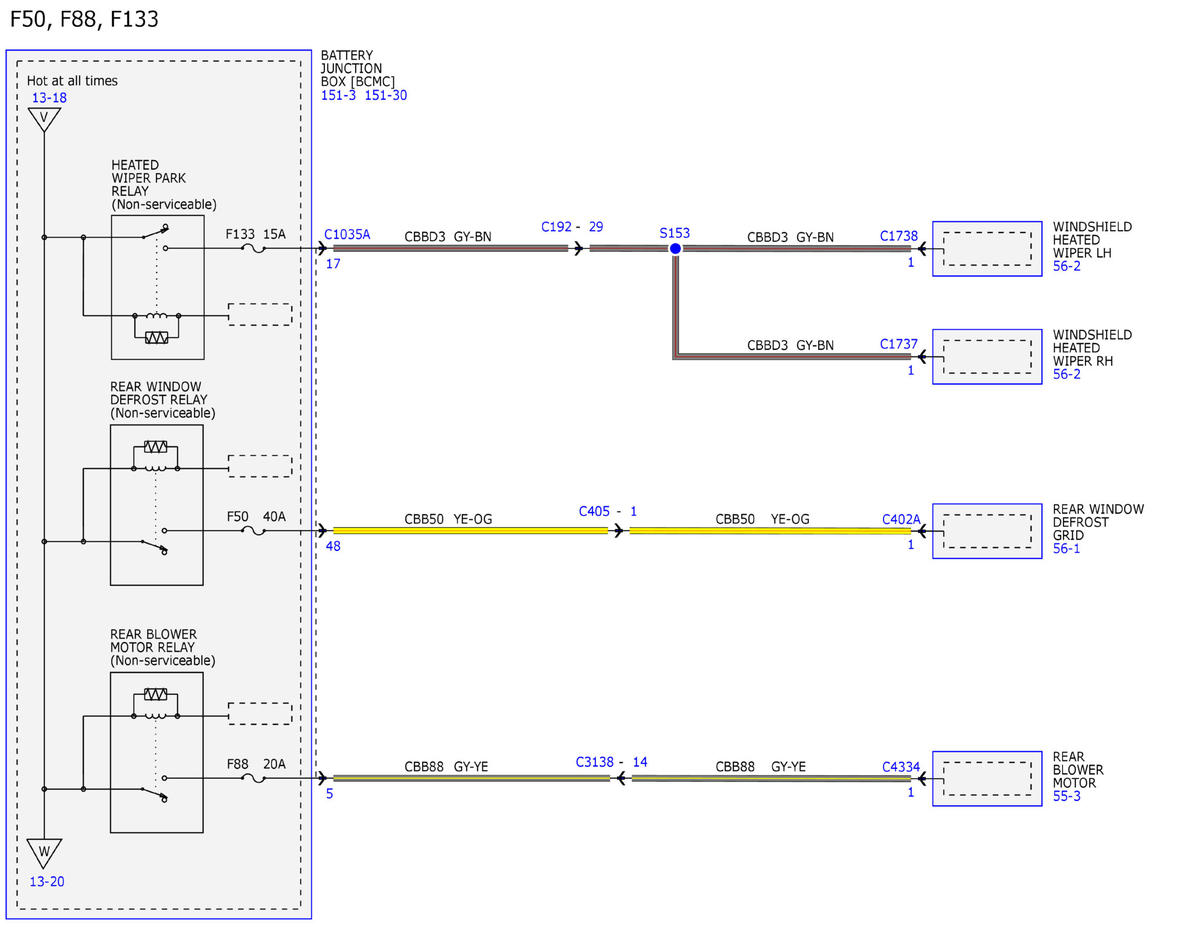This screenshot has width=1200, height=927.
Task: Open the 56-2 link under Wiper LH
Action: [1067, 266]
